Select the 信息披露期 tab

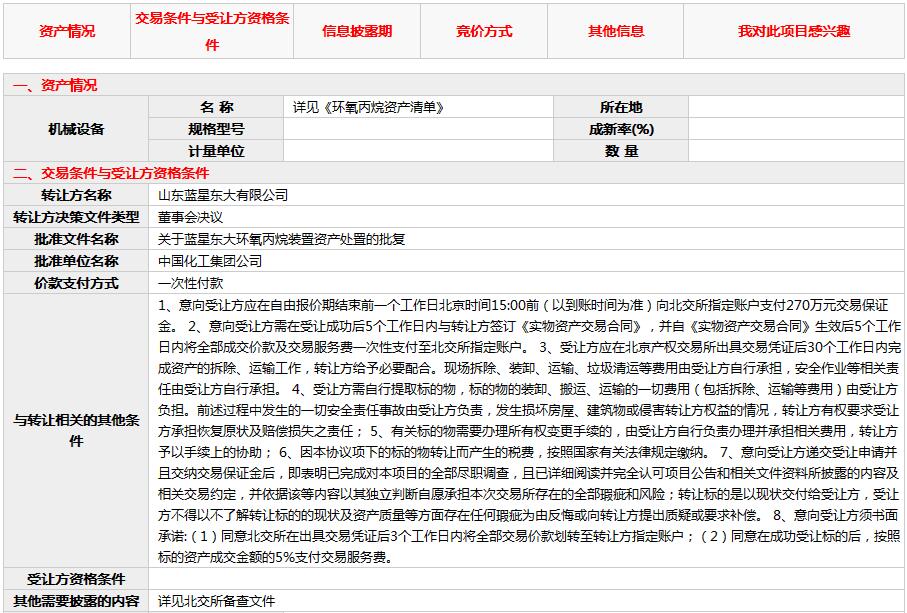357,31
